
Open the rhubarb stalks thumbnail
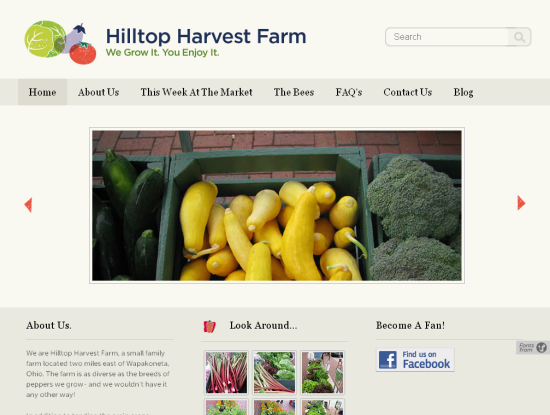tap(226, 373)
